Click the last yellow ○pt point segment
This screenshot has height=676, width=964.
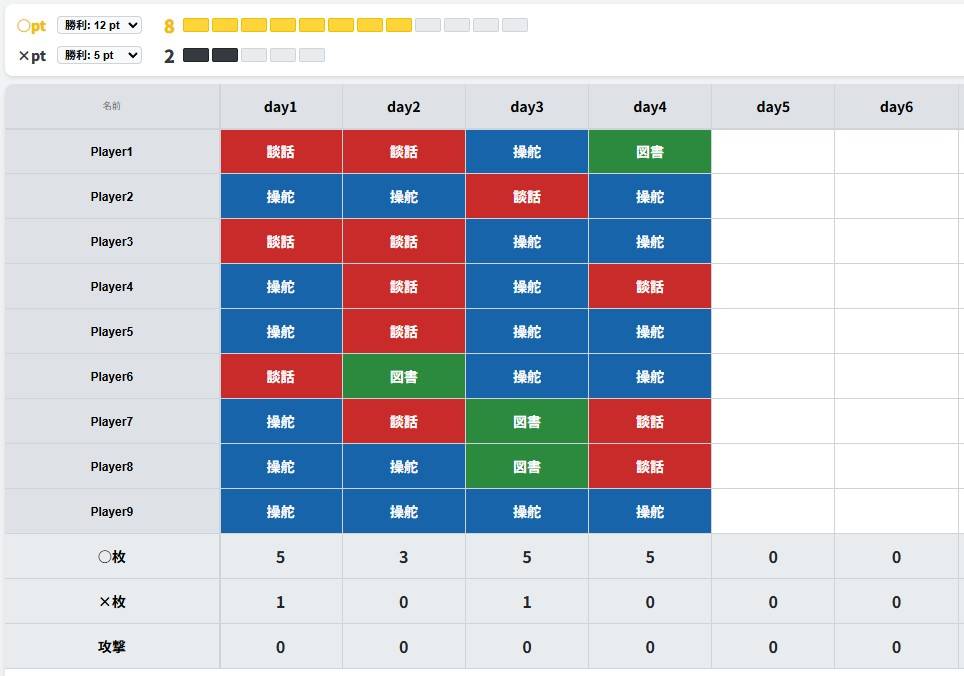(x=399, y=25)
